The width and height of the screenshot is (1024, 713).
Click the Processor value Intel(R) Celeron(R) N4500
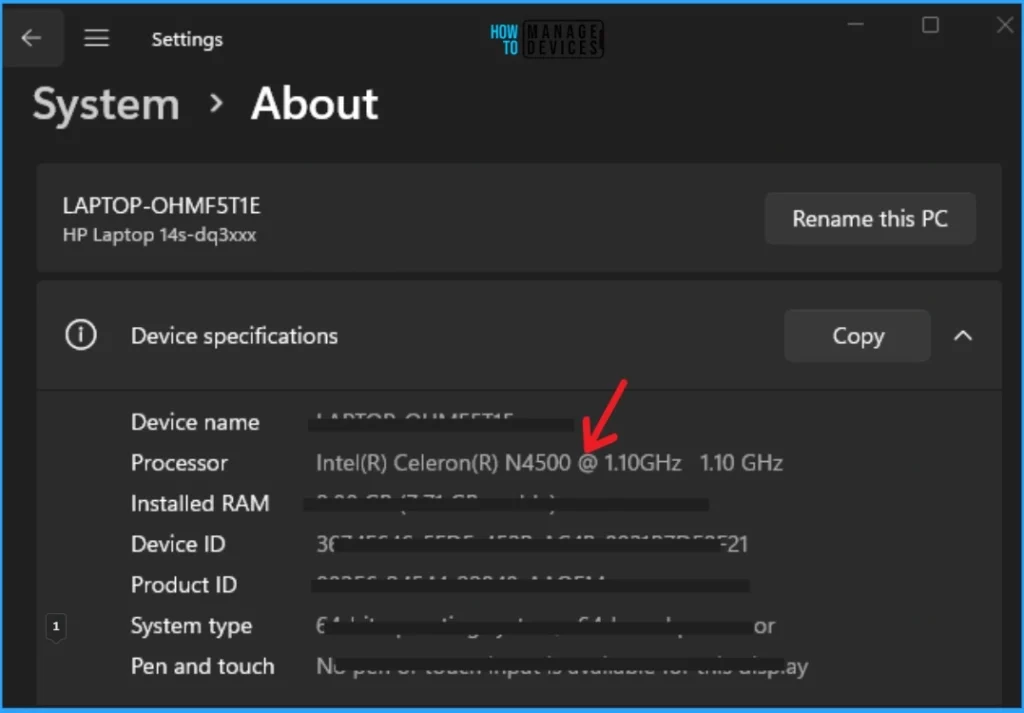549,463
